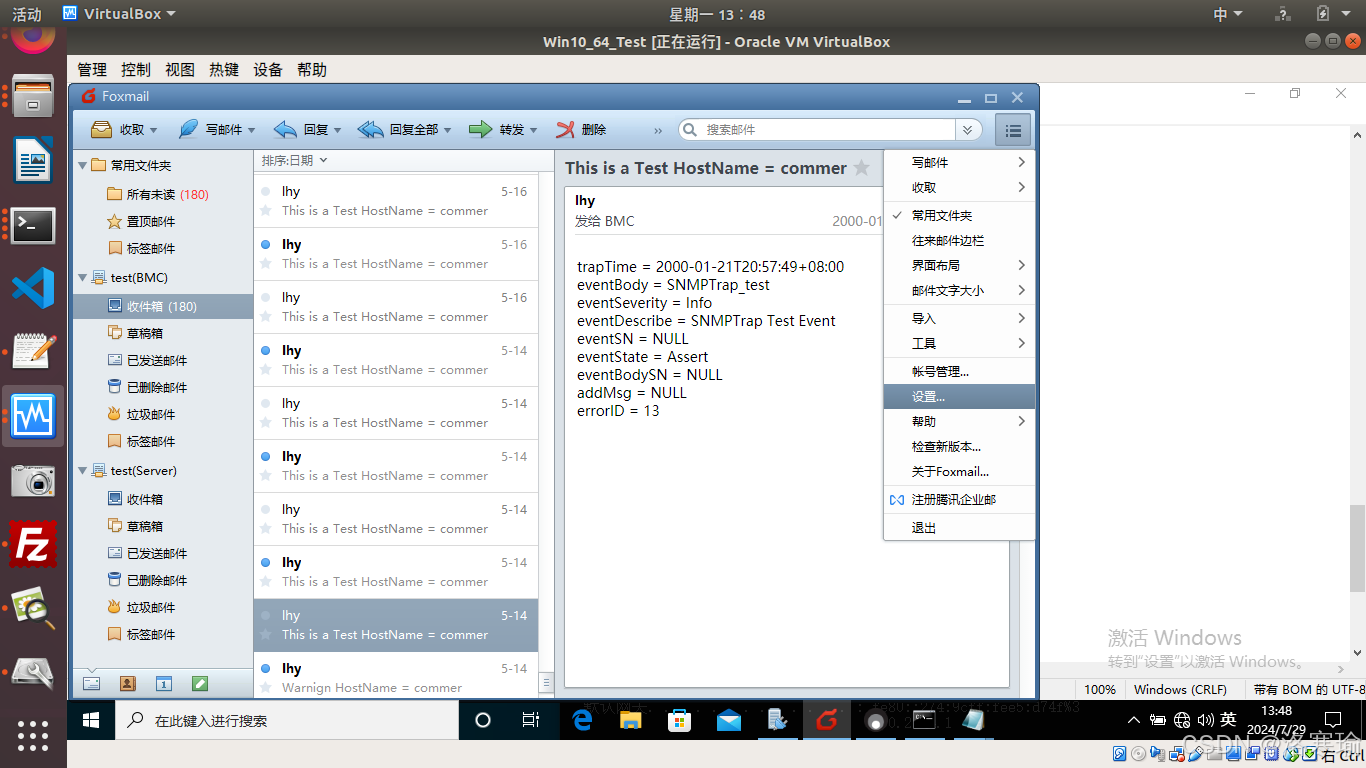1366x768 pixels.
Task: Open 工具 submenu in Foxmail menu
Action: click(959, 343)
